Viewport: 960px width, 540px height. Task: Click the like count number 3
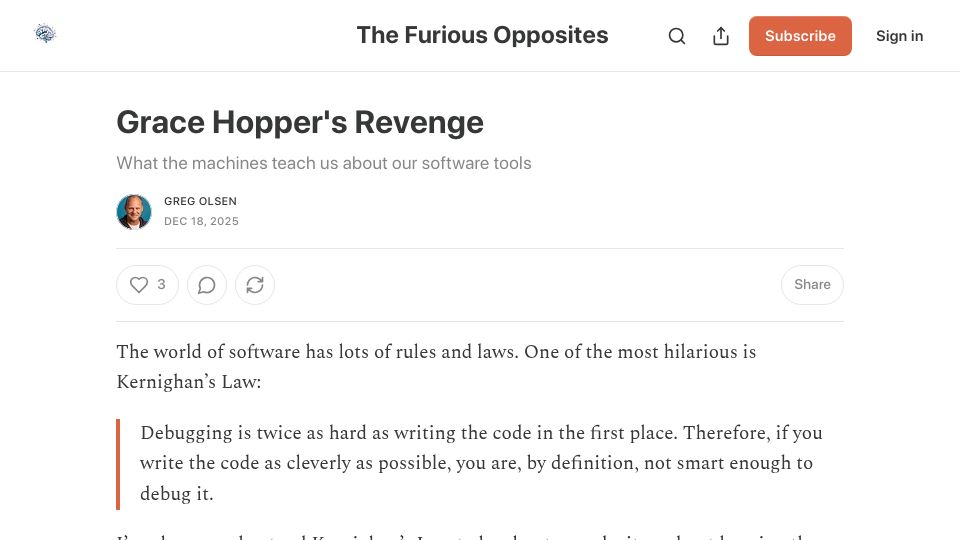161,285
